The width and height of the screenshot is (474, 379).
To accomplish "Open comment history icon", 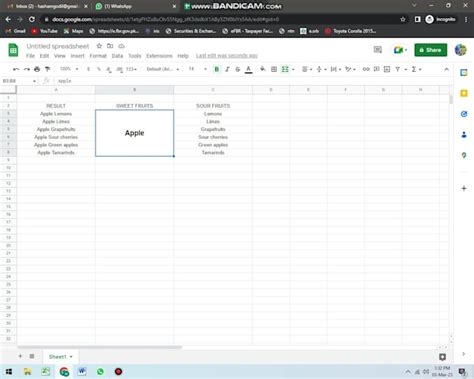I will click(x=378, y=50).
